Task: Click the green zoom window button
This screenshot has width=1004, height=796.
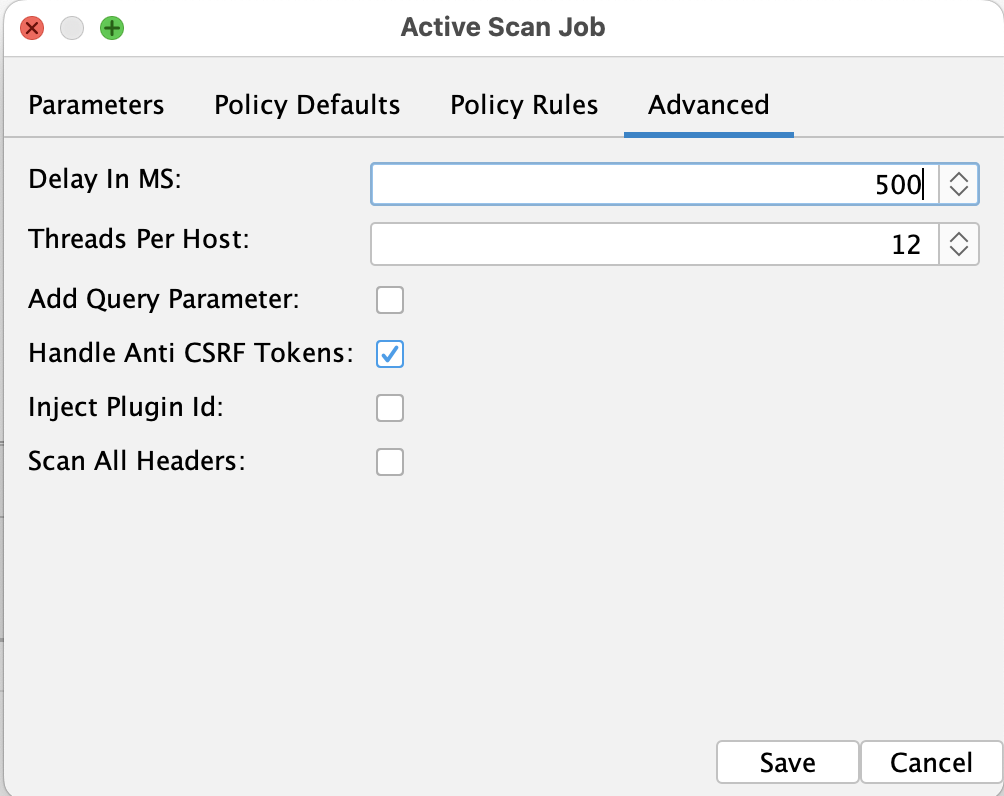Action: pos(111,28)
